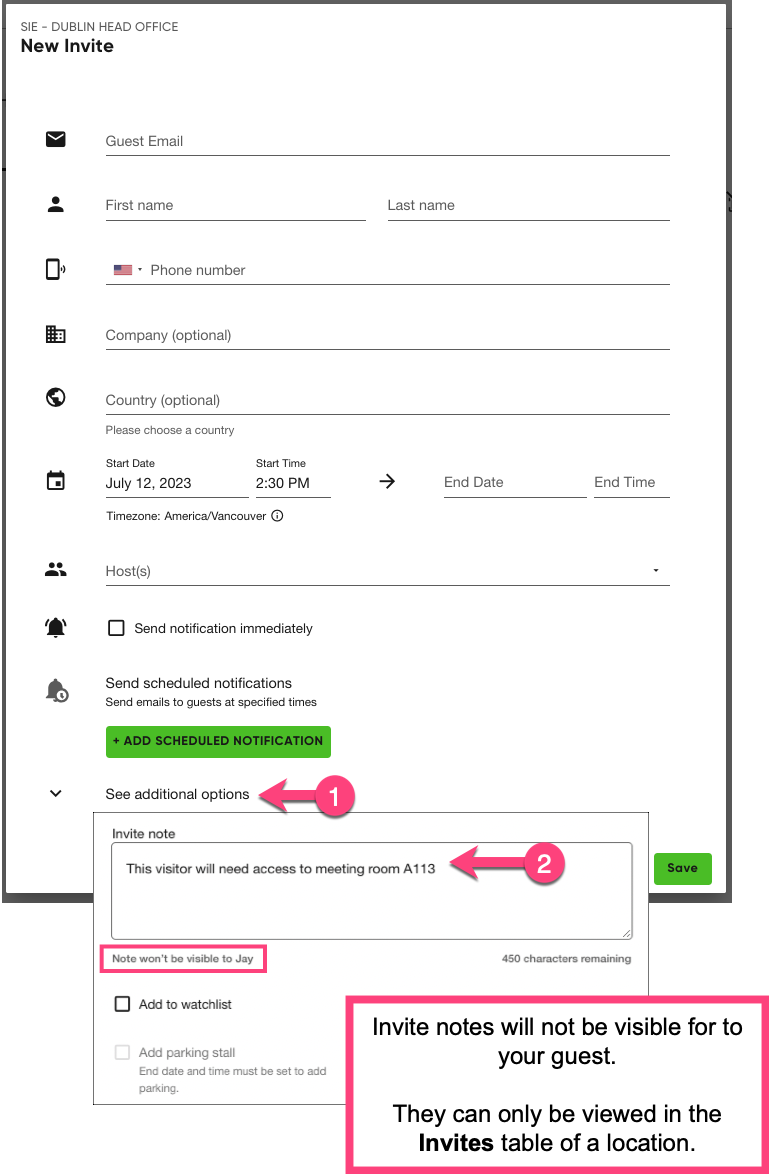Collapse See additional options chevron

coord(56,794)
